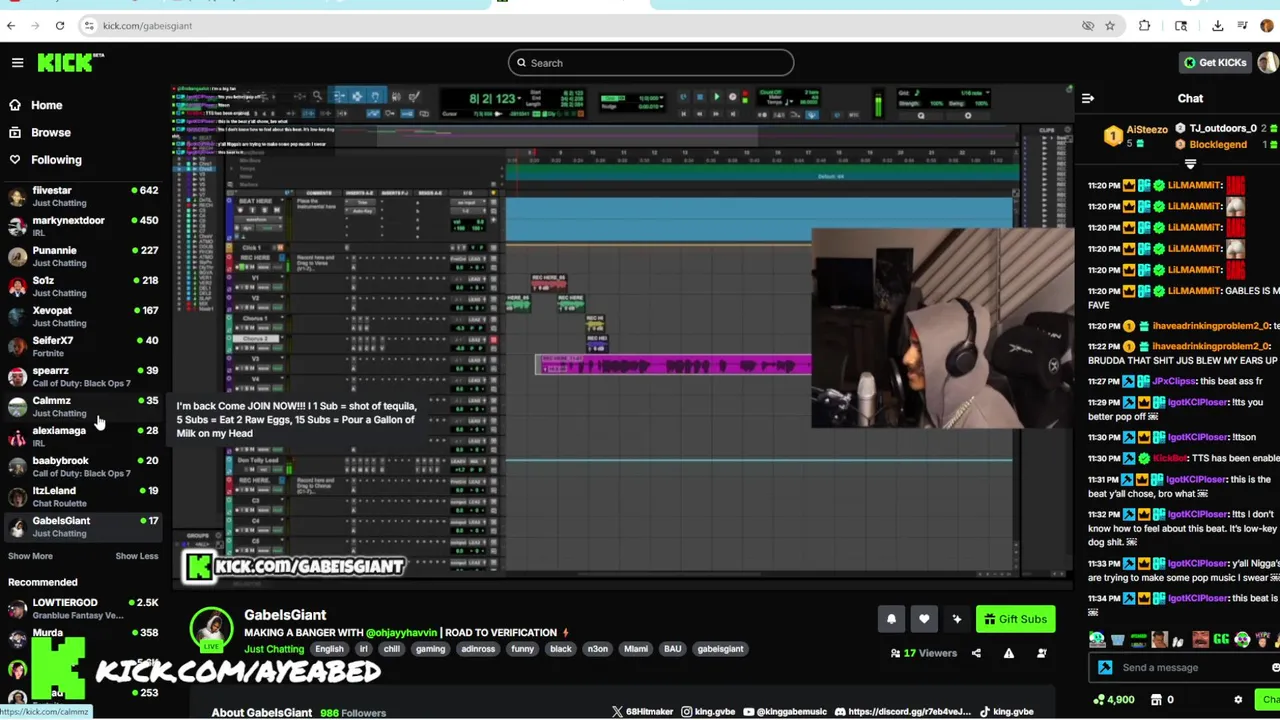The height and width of the screenshot is (720, 1280).
Task: Open chat identity hammer badge icon
Action: (x=1105, y=668)
